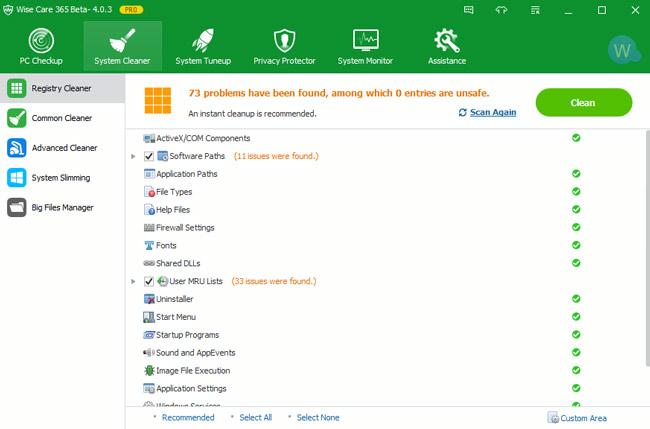650x429 pixels.
Task: Select Common Cleaner in sidebar
Action: click(62, 118)
